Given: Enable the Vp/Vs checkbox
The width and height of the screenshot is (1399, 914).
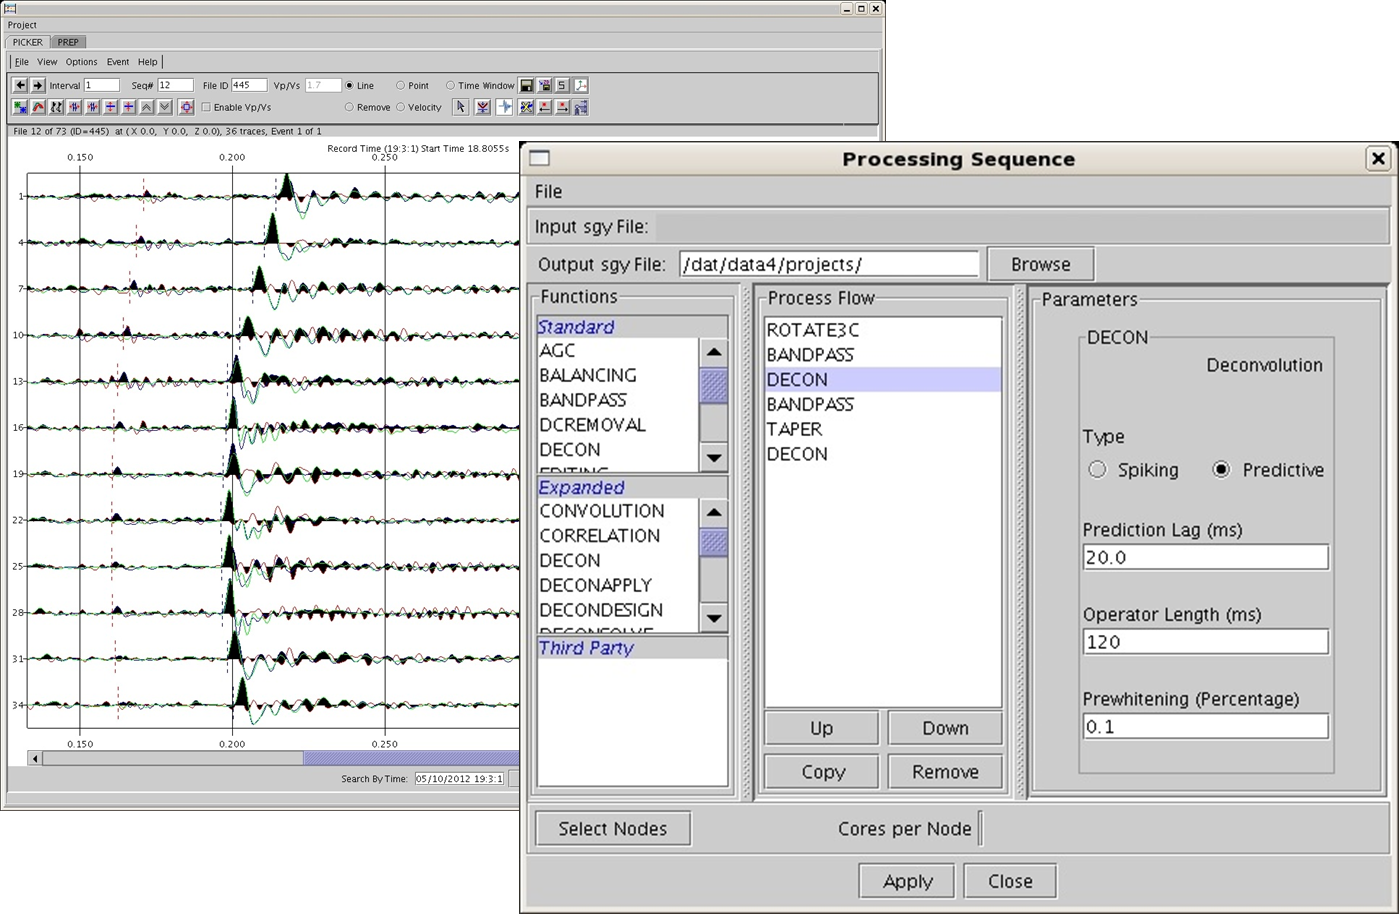Looking at the screenshot, I should [x=207, y=107].
